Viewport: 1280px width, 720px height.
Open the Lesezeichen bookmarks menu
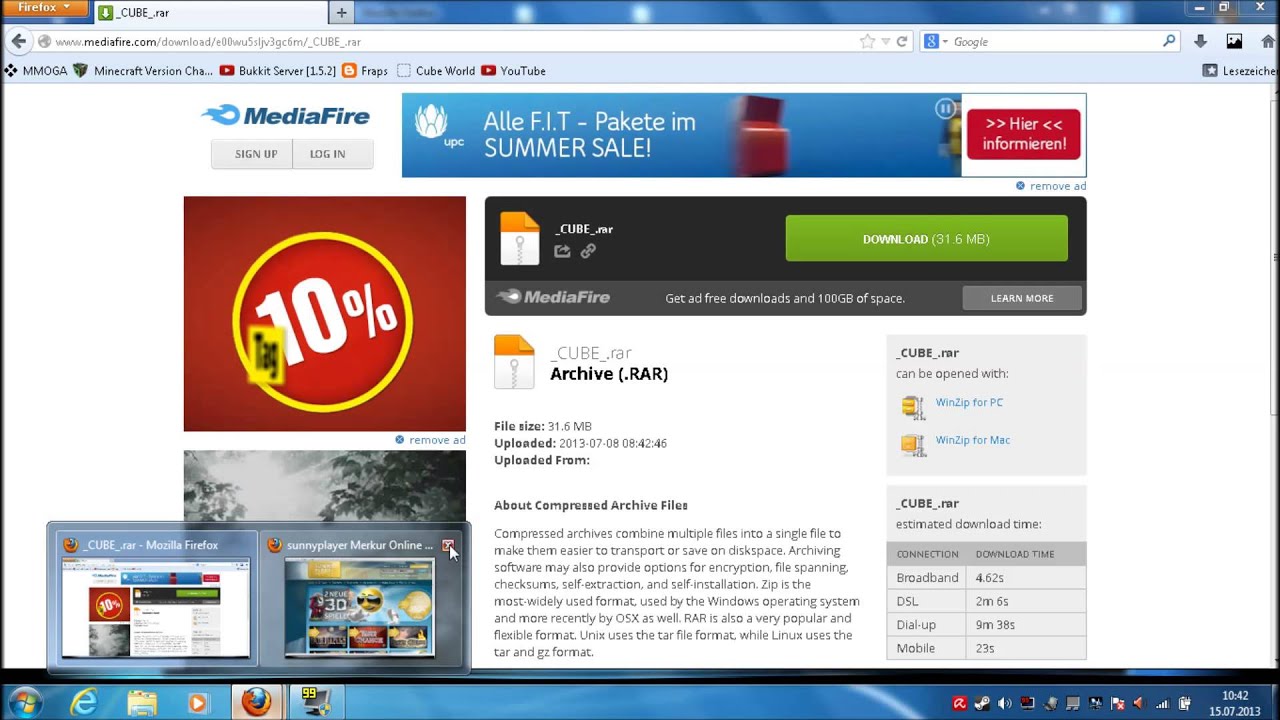coord(1240,71)
